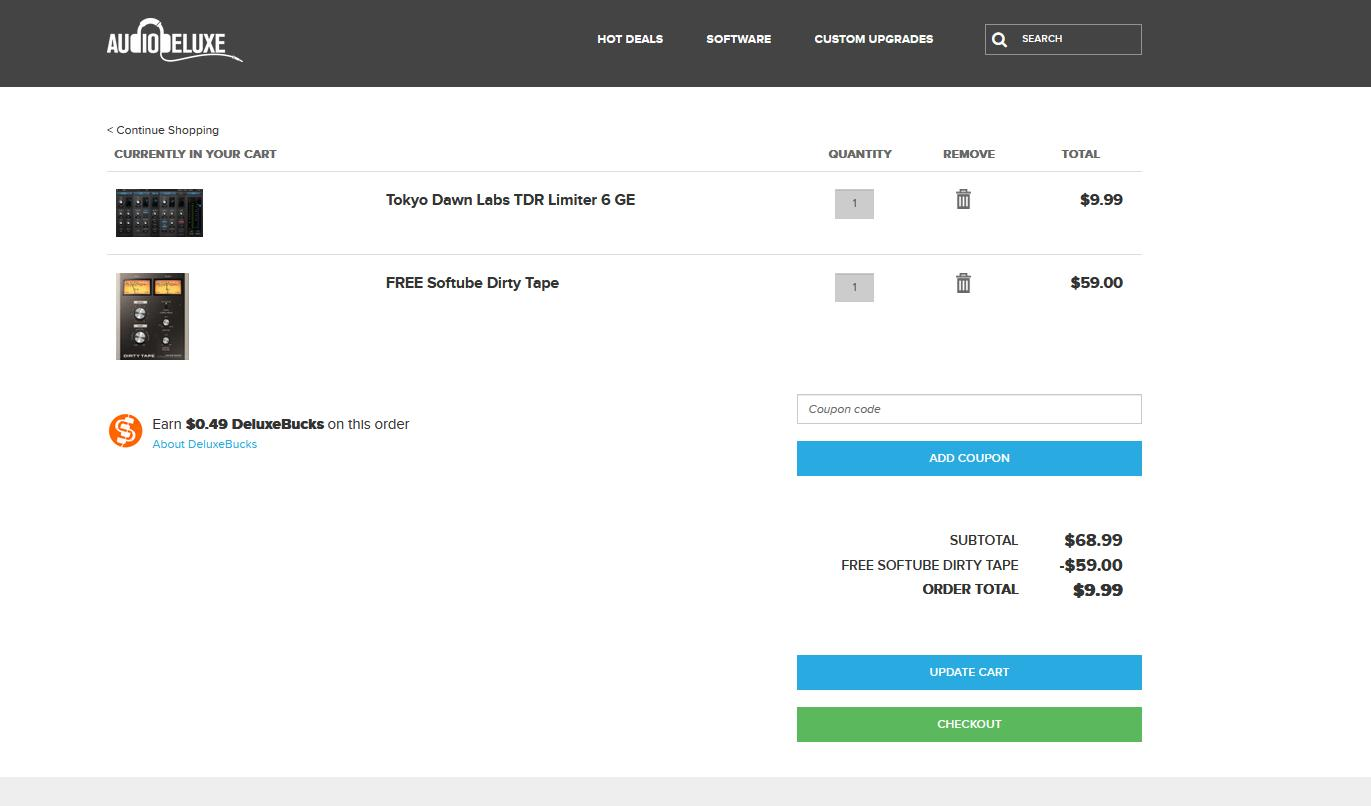The image size is (1371, 806).
Task: Select the $68.99 subtotal amount
Action: (x=1093, y=540)
